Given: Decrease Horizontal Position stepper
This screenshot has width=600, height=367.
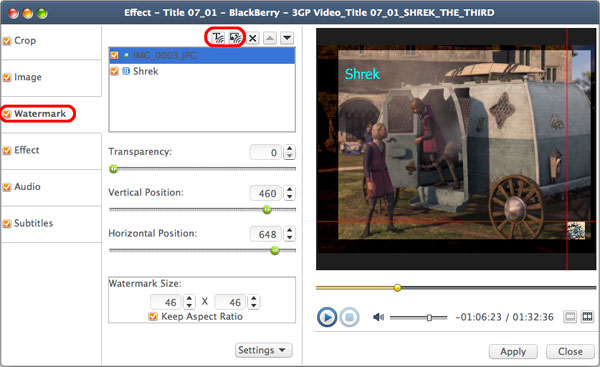Looking at the screenshot, I should (290, 238).
